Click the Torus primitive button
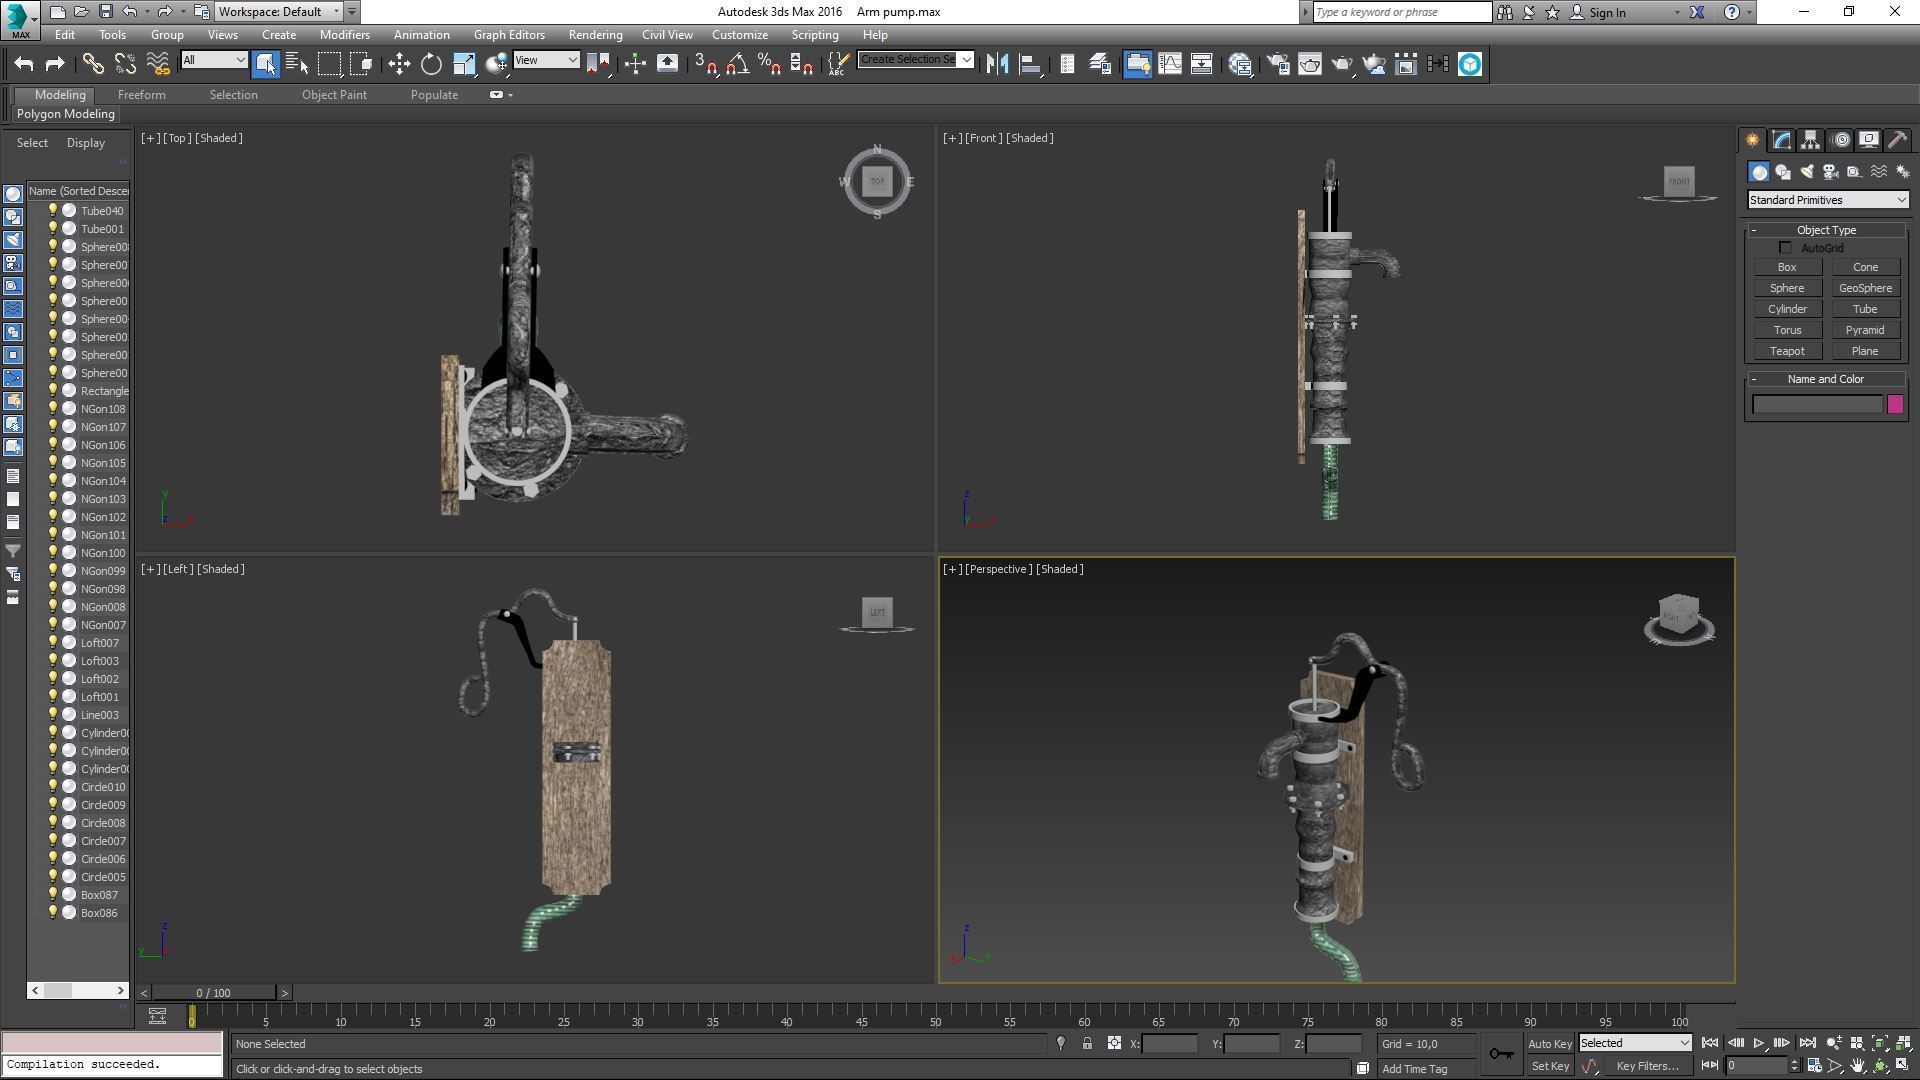 coord(1787,330)
